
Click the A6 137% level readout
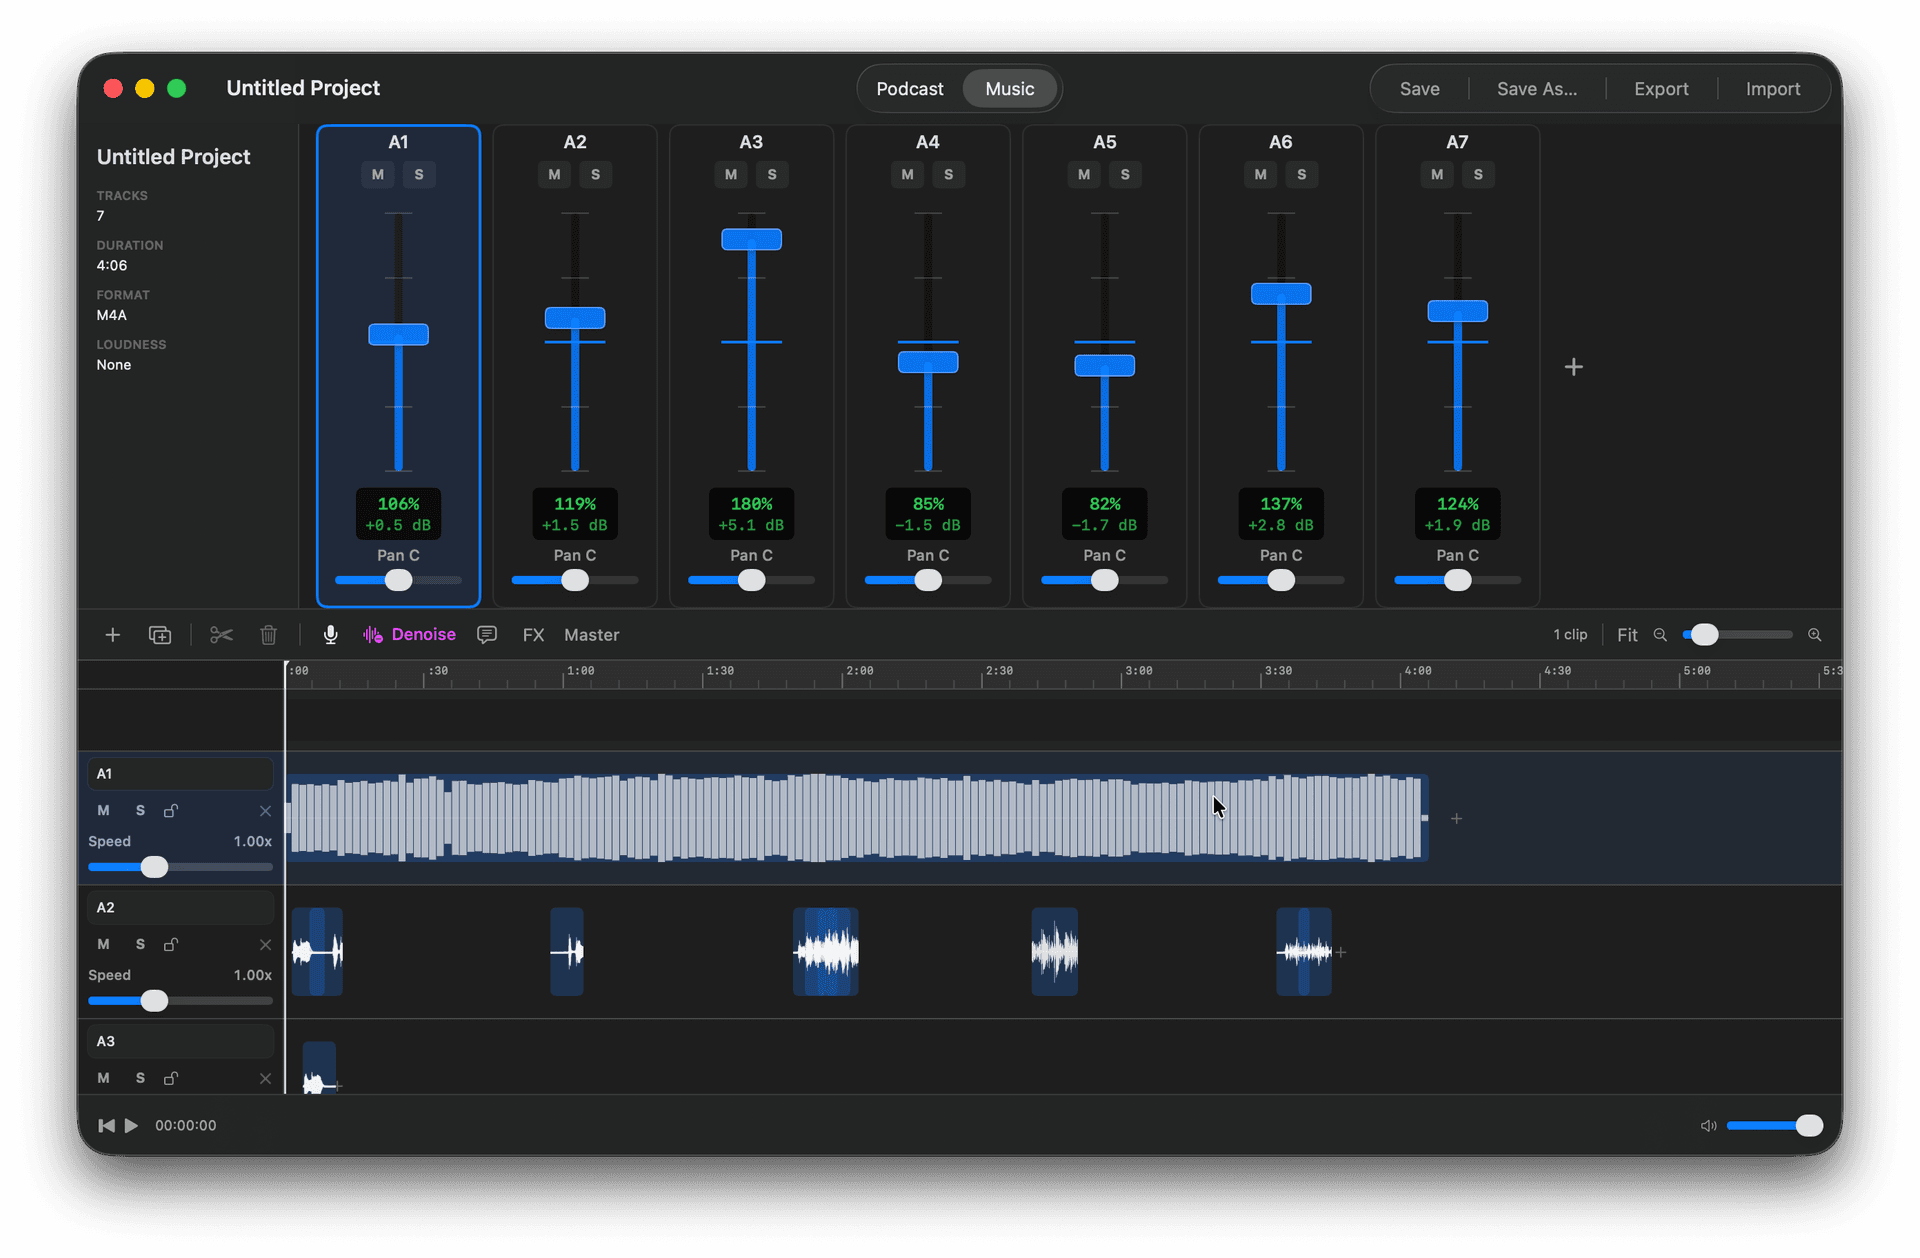point(1281,514)
